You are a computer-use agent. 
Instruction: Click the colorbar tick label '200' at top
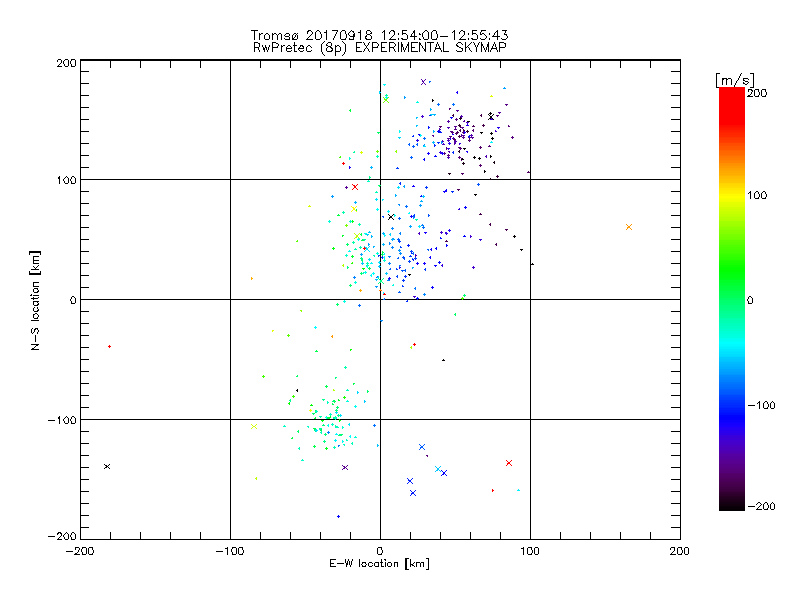(x=757, y=93)
